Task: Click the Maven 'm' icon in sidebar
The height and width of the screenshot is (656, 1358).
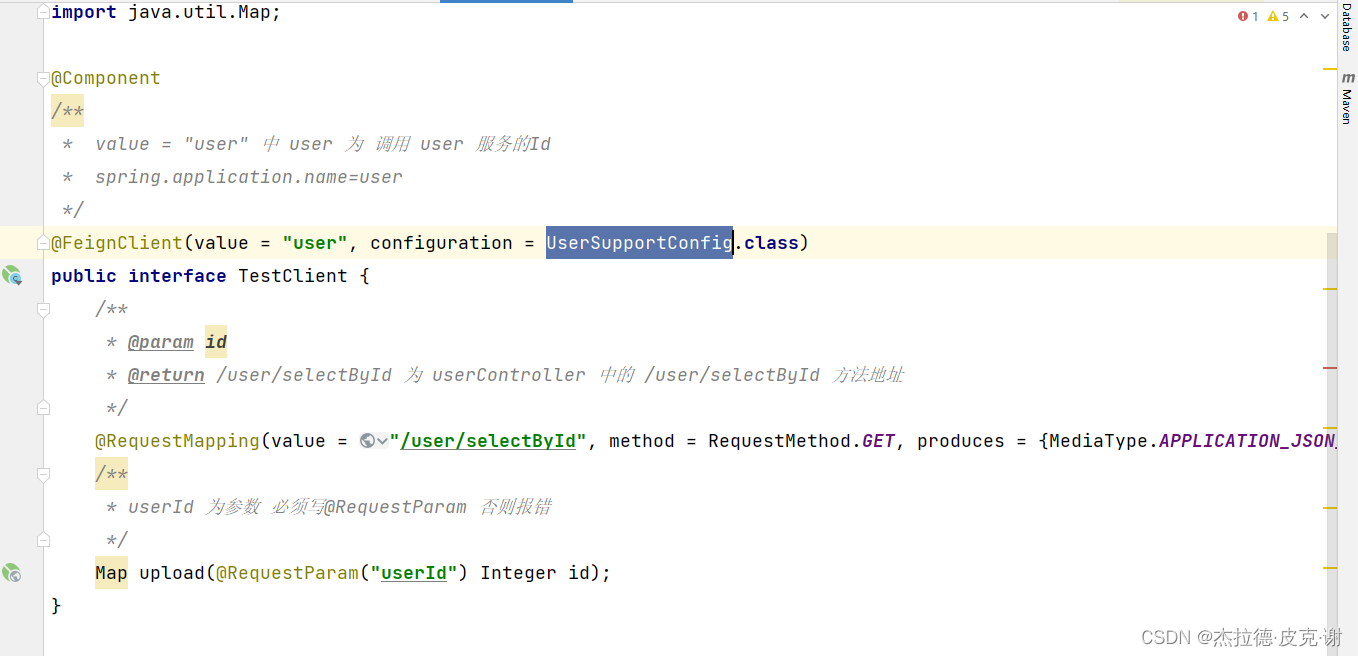Action: coord(1347,78)
